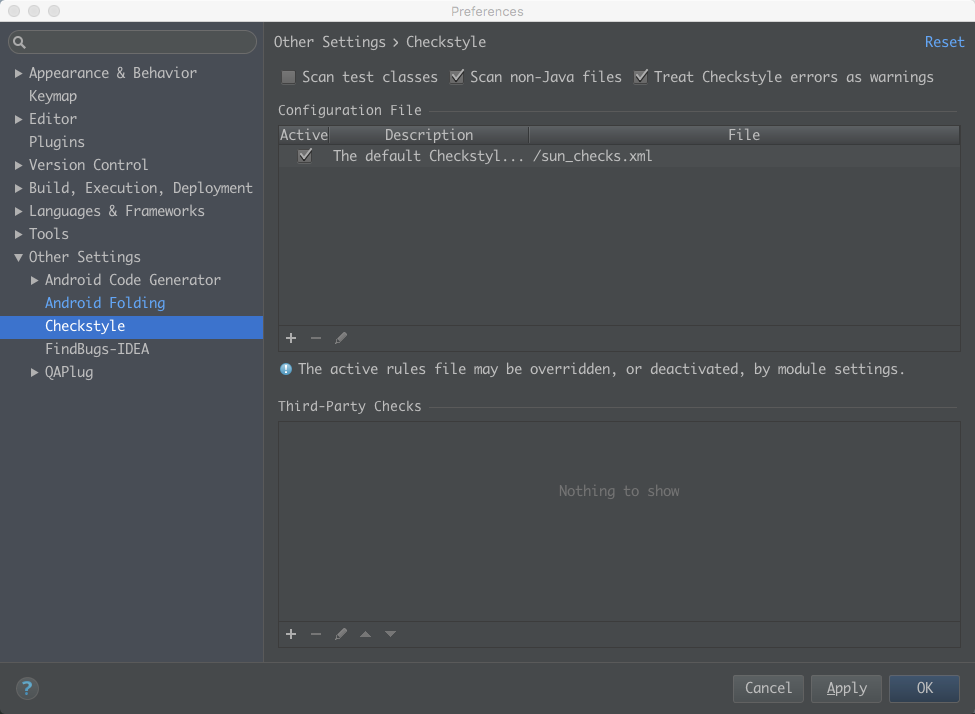This screenshot has height=714, width=975.
Task: Click the move up arrow for third-party checks
Action: (x=365, y=634)
